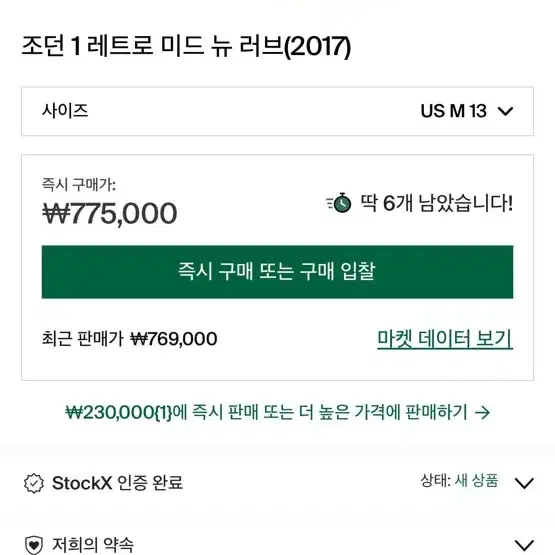
Task: Select the StockX 인증 완료 label
Action: pos(118,483)
